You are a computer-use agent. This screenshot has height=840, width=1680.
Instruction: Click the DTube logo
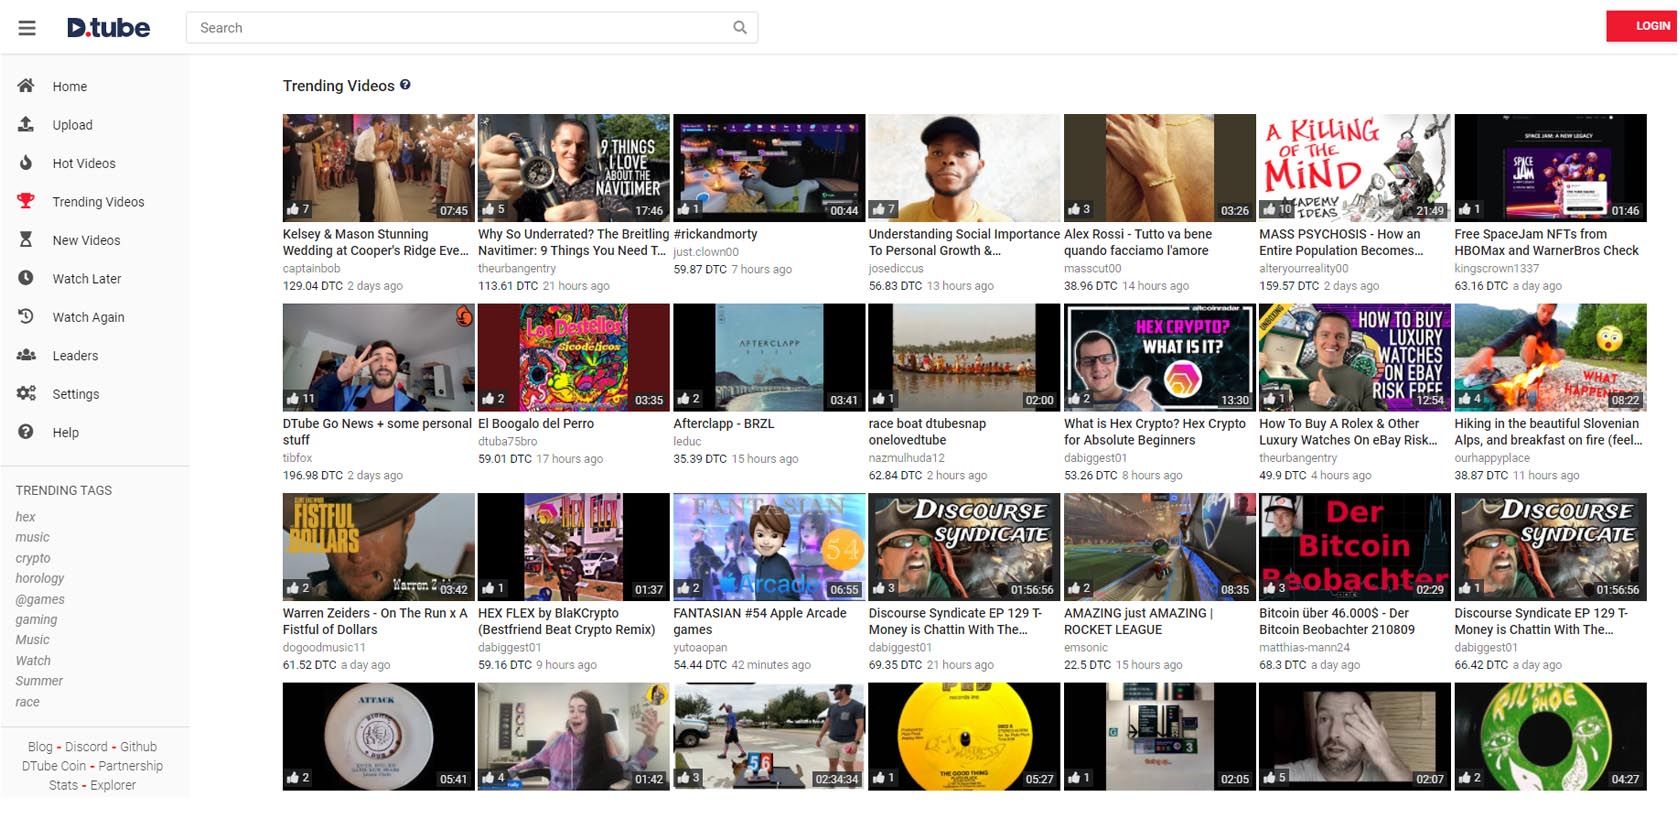point(108,28)
